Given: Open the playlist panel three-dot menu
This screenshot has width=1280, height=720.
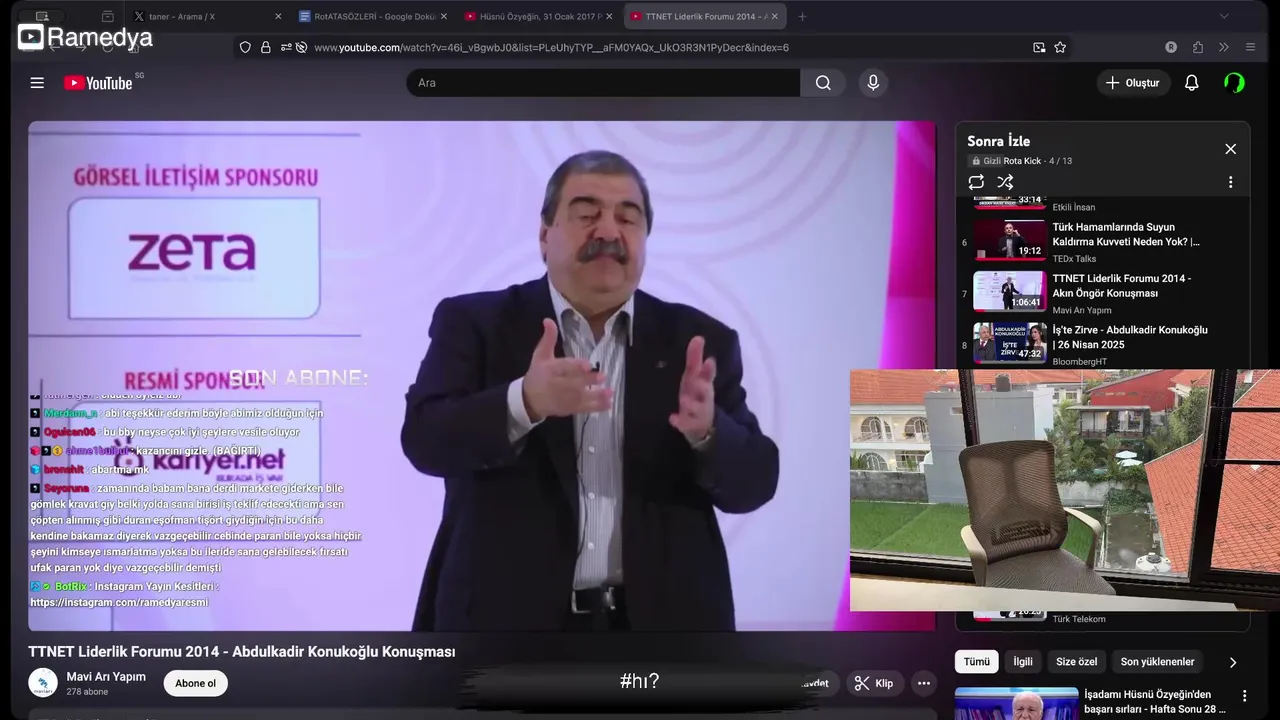Looking at the screenshot, I should pyautogui.click(x=1230, y=182).
